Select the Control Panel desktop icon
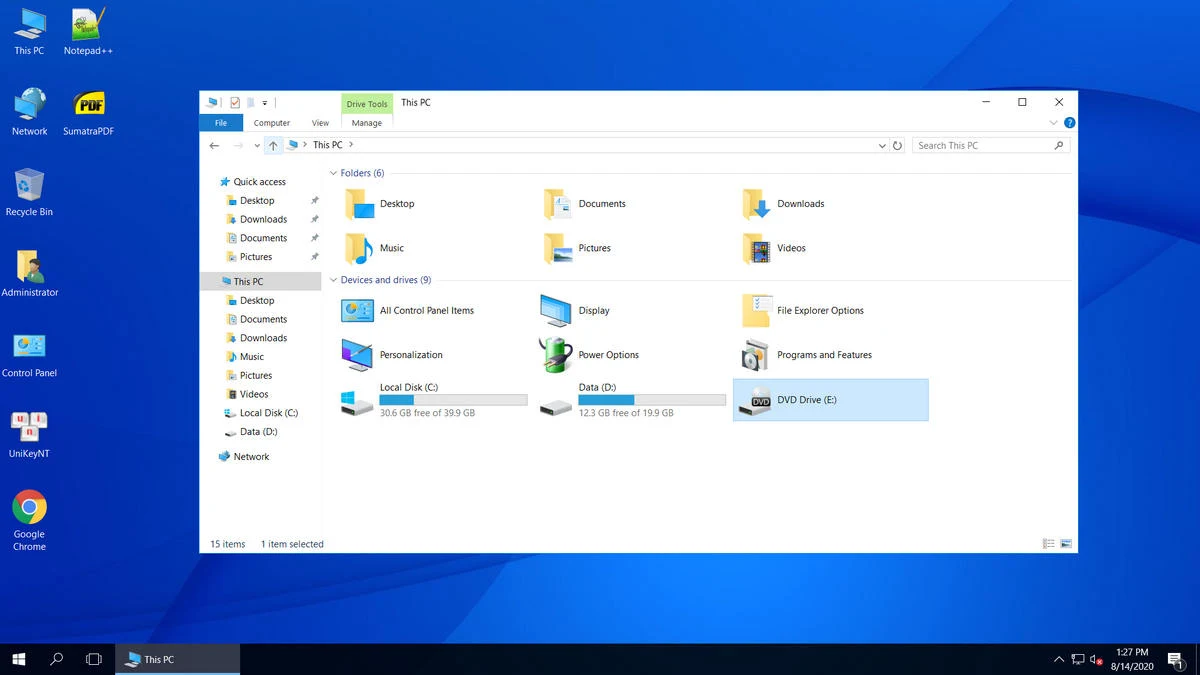The height and width of the screenshot is (675, 1200). [29, 354]
